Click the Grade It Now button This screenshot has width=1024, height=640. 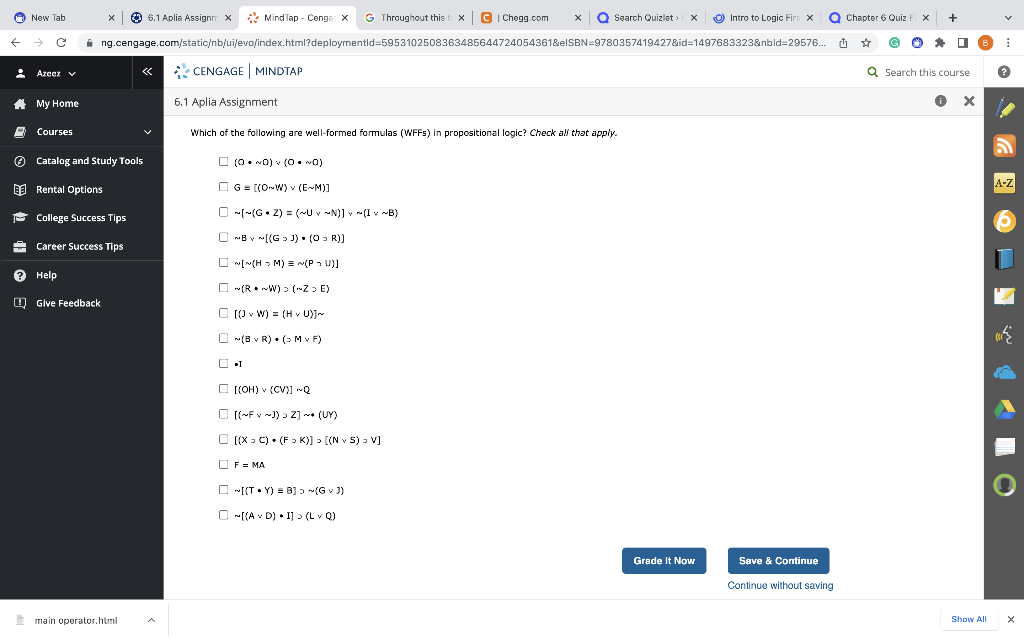click(664, 561)
